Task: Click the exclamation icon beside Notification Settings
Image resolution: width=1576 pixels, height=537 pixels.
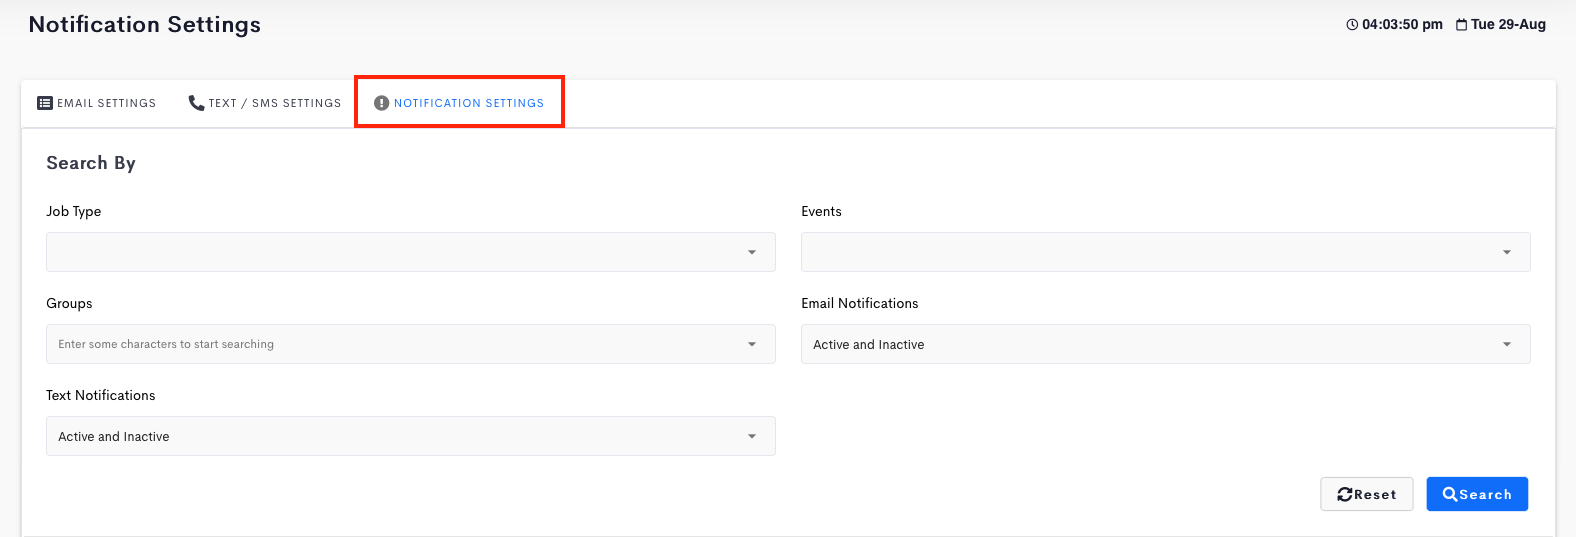Action: pos(381,103)
